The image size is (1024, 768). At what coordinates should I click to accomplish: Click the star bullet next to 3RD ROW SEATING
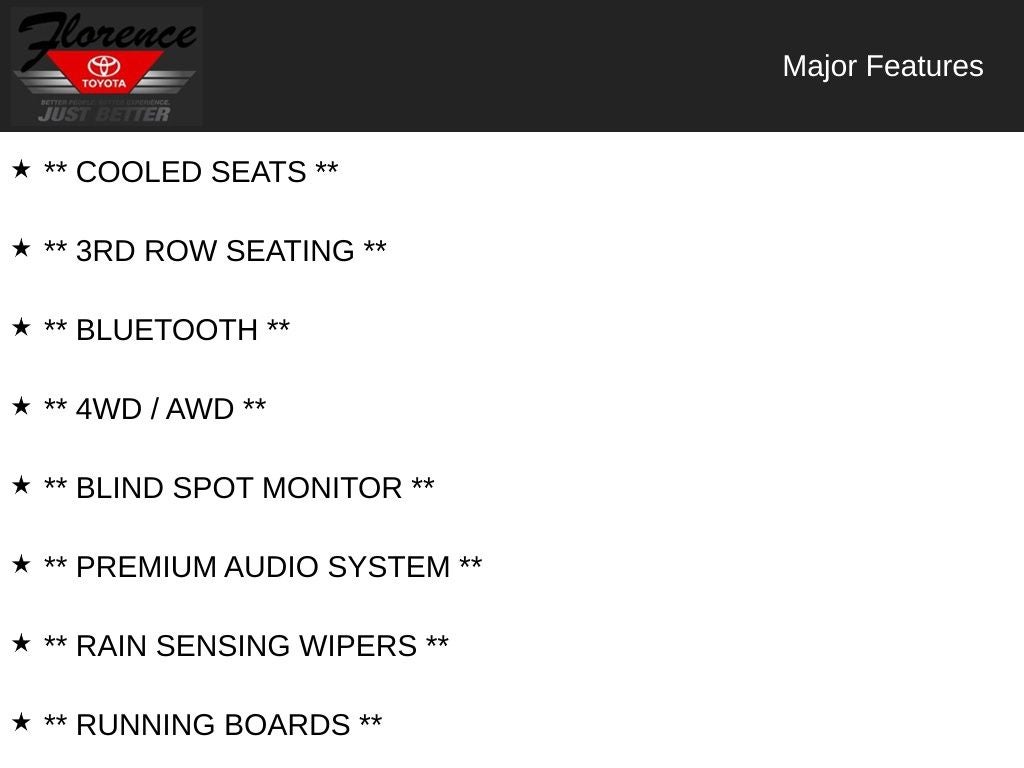[21, 248]
